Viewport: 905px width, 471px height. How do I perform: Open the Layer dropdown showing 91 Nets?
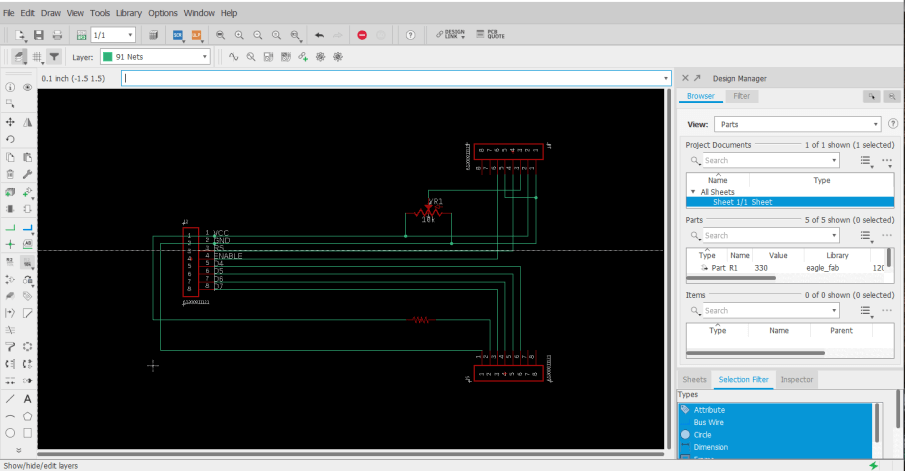(155, 57)
